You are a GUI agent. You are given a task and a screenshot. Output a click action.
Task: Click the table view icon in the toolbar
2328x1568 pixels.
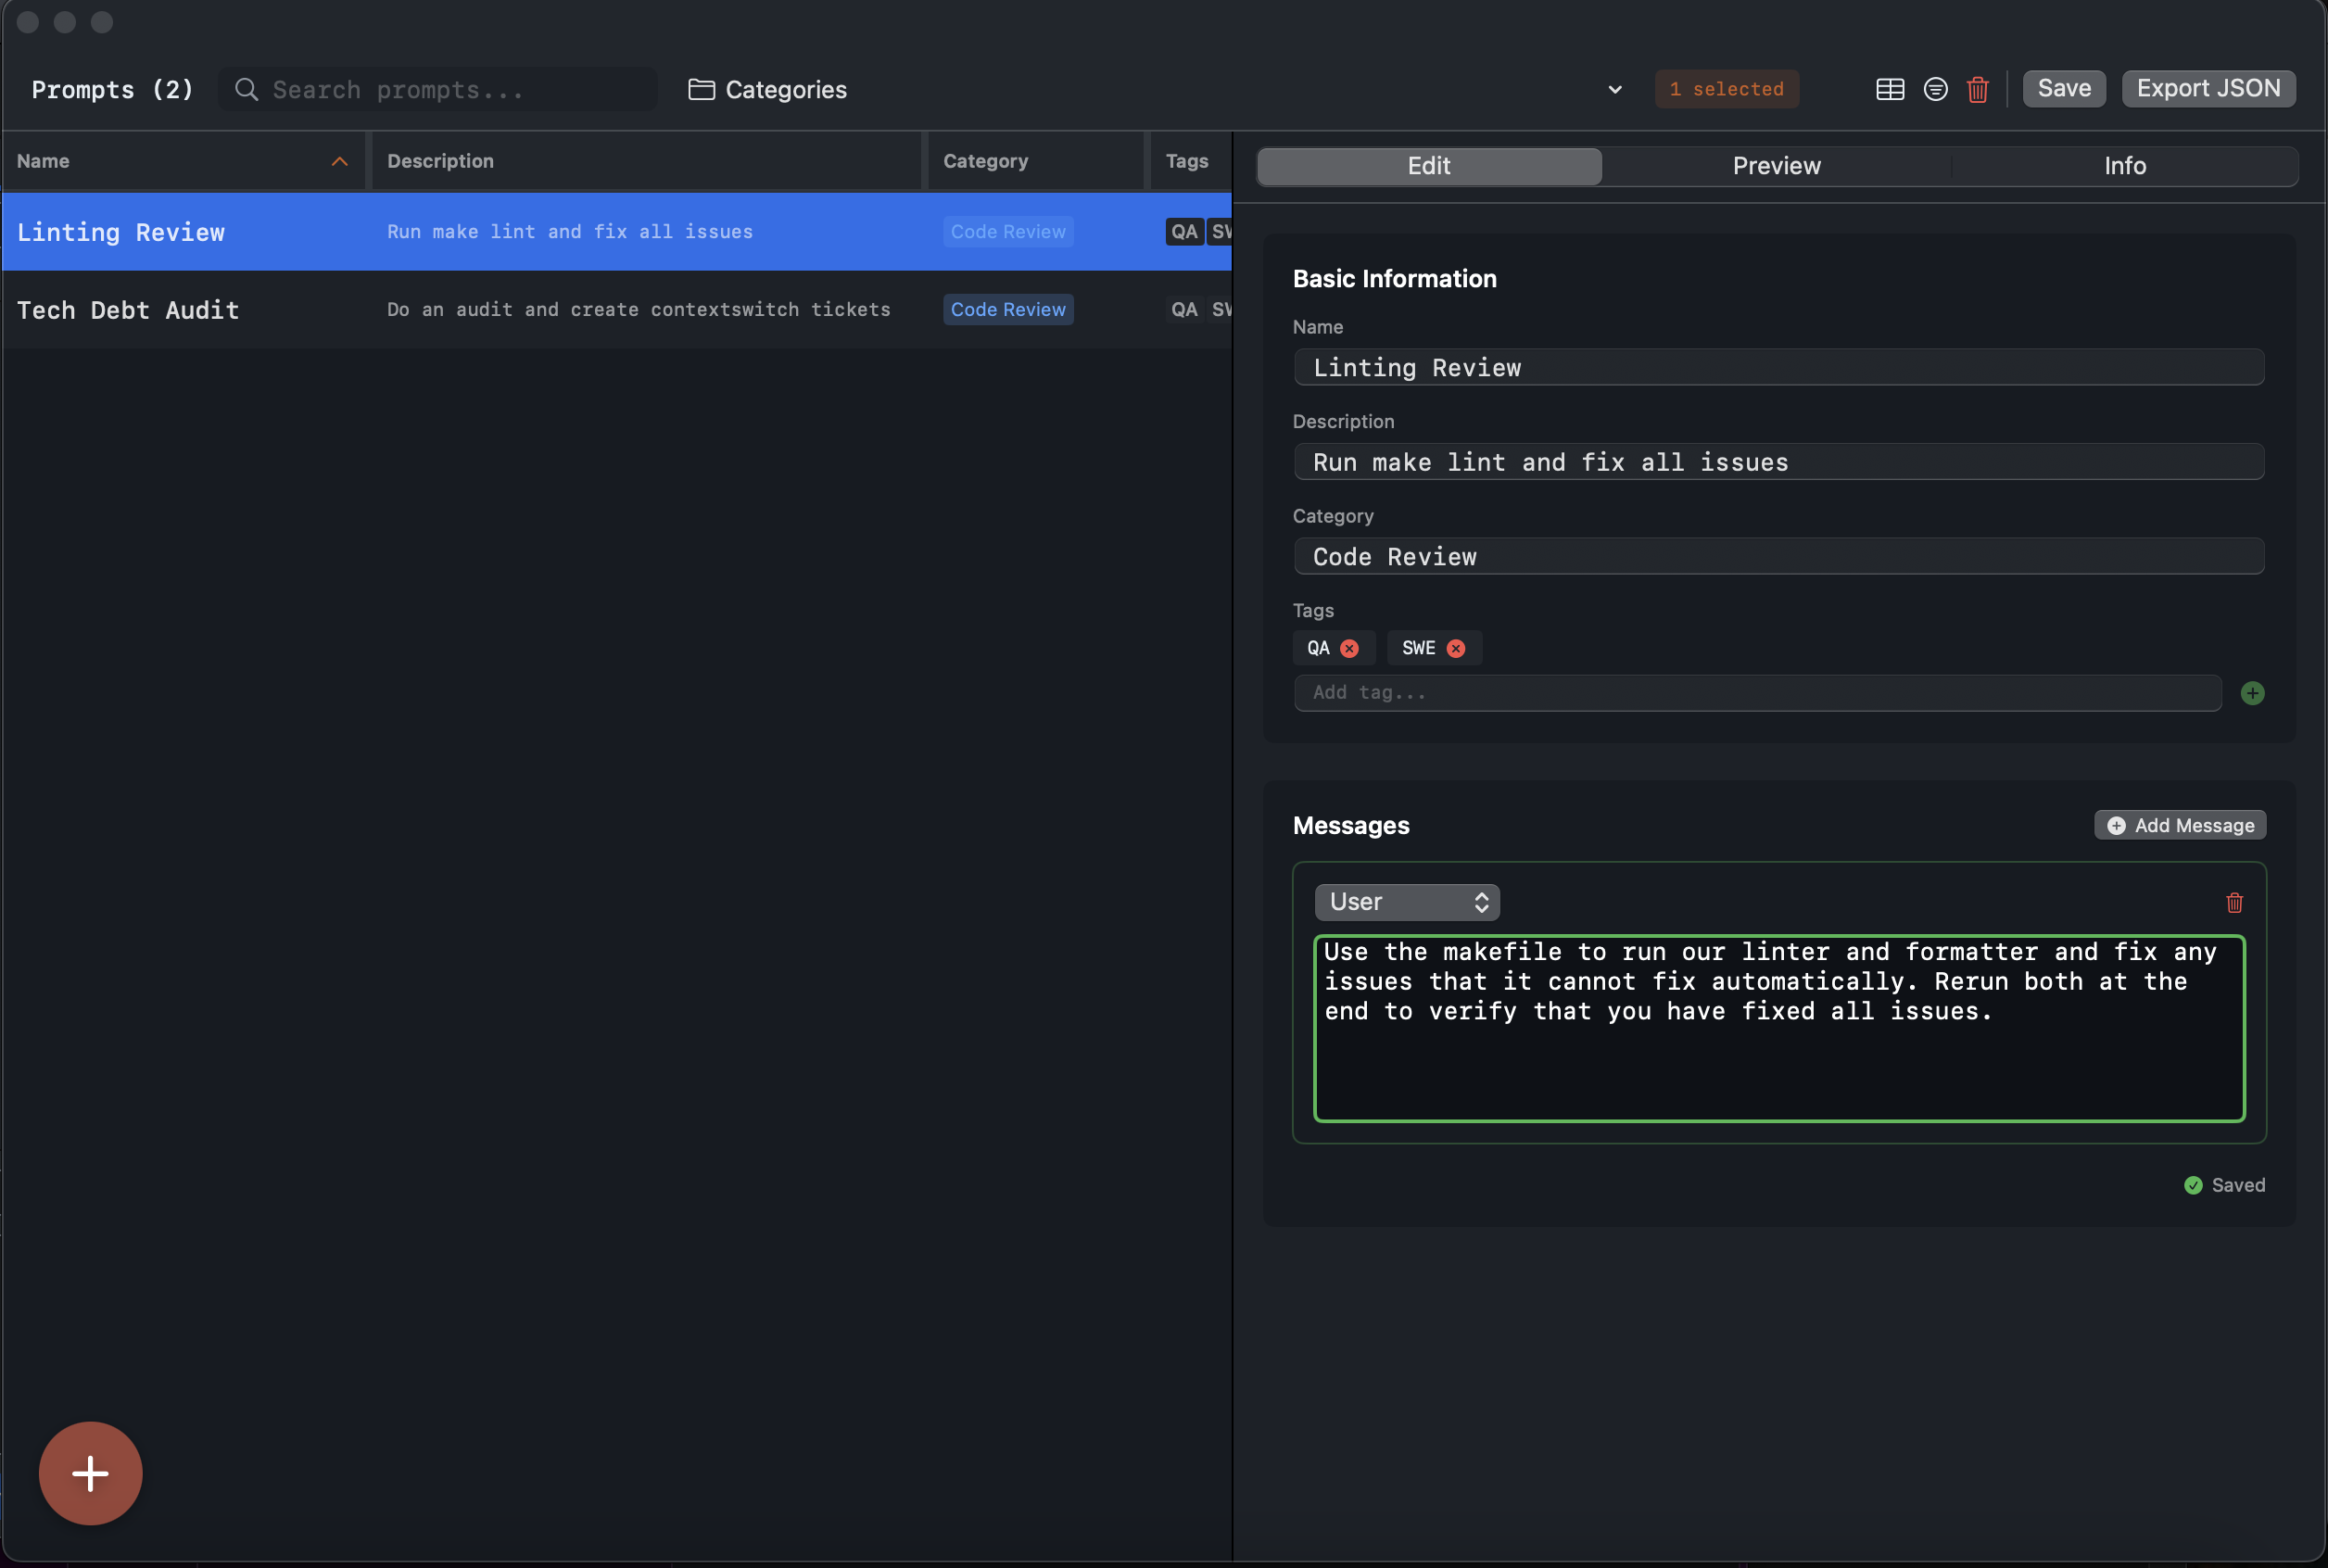pyautogui.click(x=1889, y=89)
